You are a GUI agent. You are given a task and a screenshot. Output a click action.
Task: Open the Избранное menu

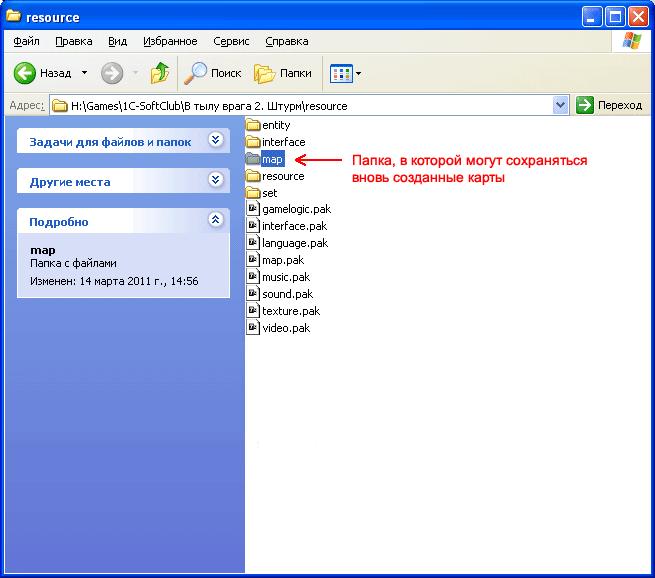pyautogui.click(x=170, y=41)
